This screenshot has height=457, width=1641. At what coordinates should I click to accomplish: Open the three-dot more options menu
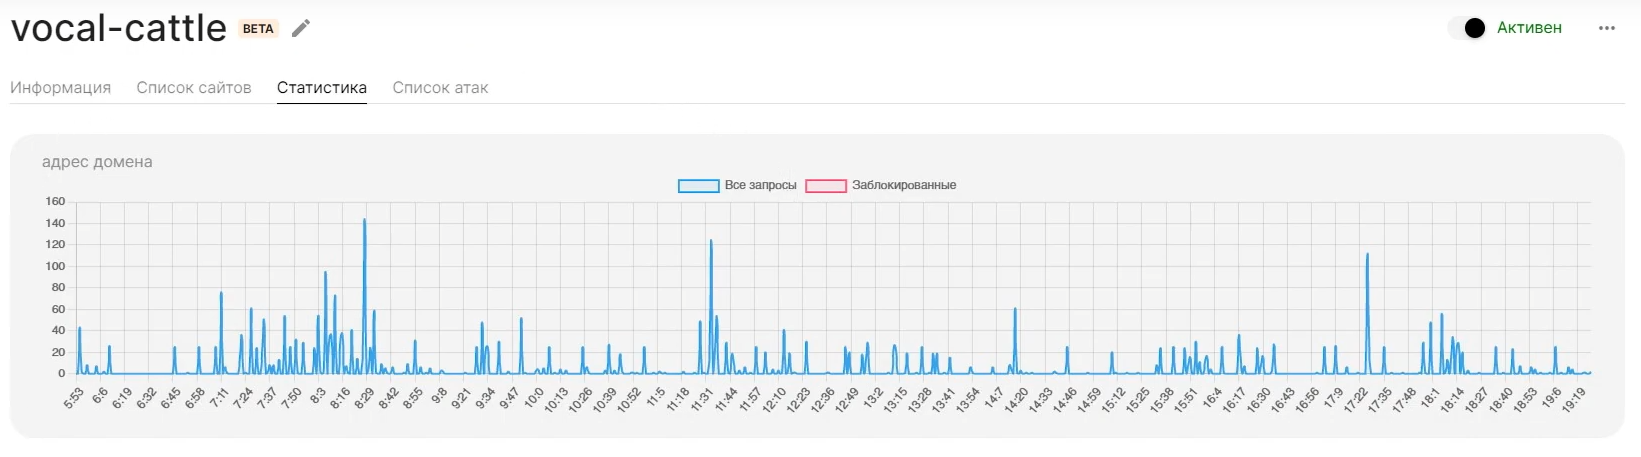pos(1606,28)
